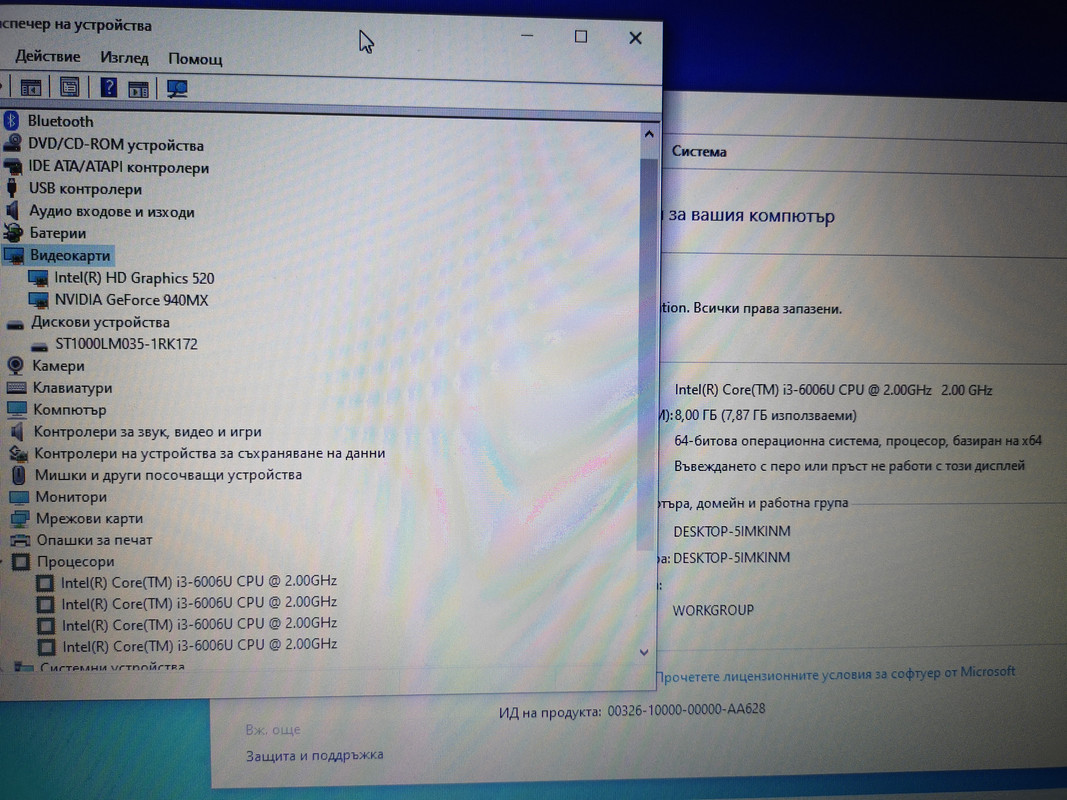Select the Bluetooth category icon
Image resolution: width=1067 pixels, height=800 pixels.
coord(12,121)
